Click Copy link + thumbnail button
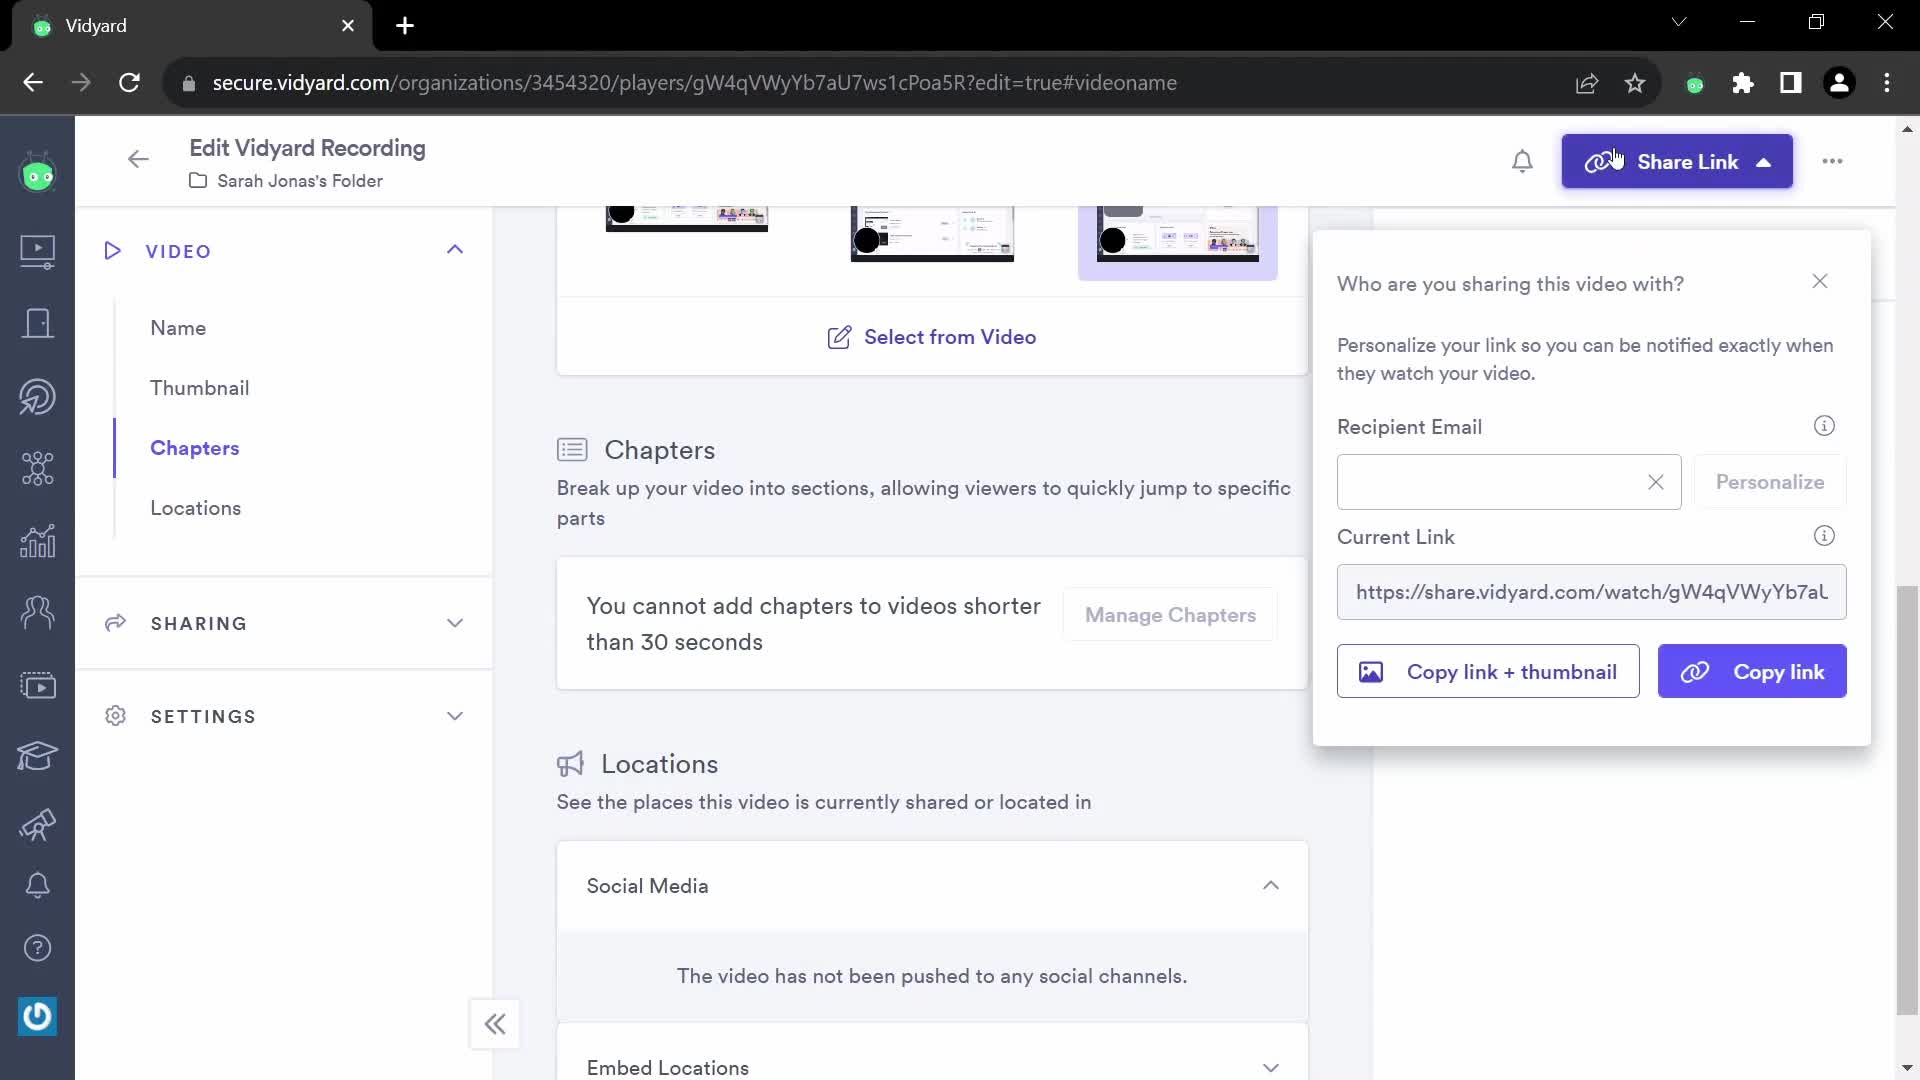This screenshot has height=1080, width=1920. tap(1488, 672)
